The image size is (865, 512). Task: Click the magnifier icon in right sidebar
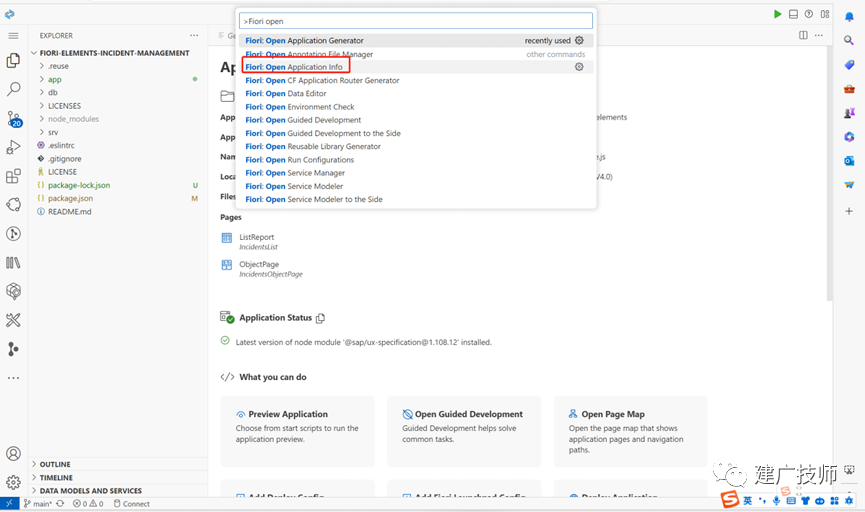849,40
